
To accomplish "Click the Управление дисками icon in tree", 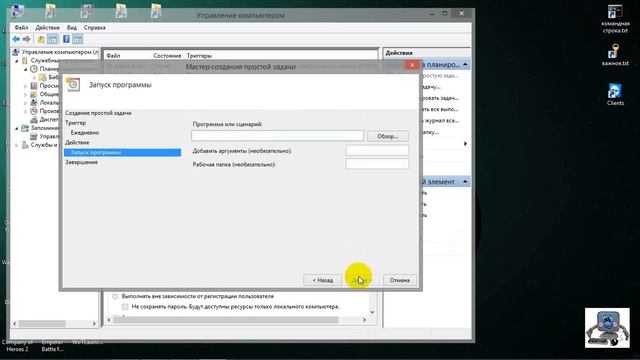I will pyautogui.click(x=34, y=136).
